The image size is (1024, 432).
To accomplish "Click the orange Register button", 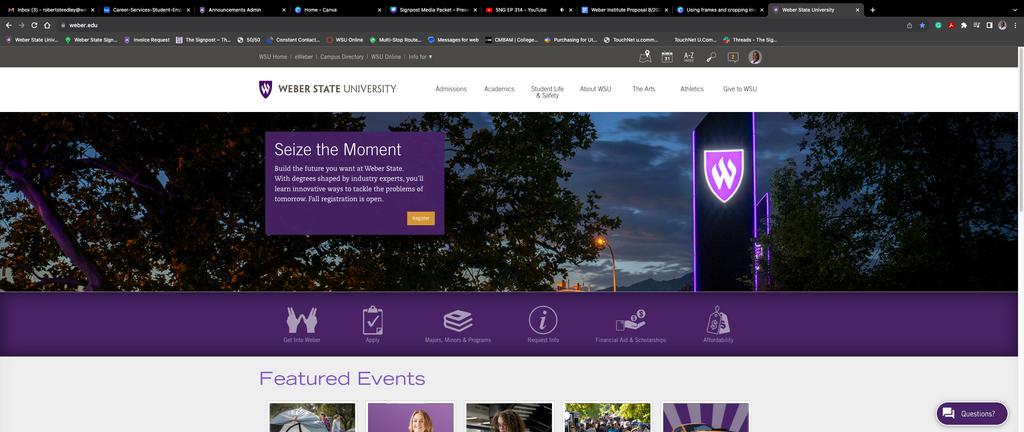I will point(421,218).
